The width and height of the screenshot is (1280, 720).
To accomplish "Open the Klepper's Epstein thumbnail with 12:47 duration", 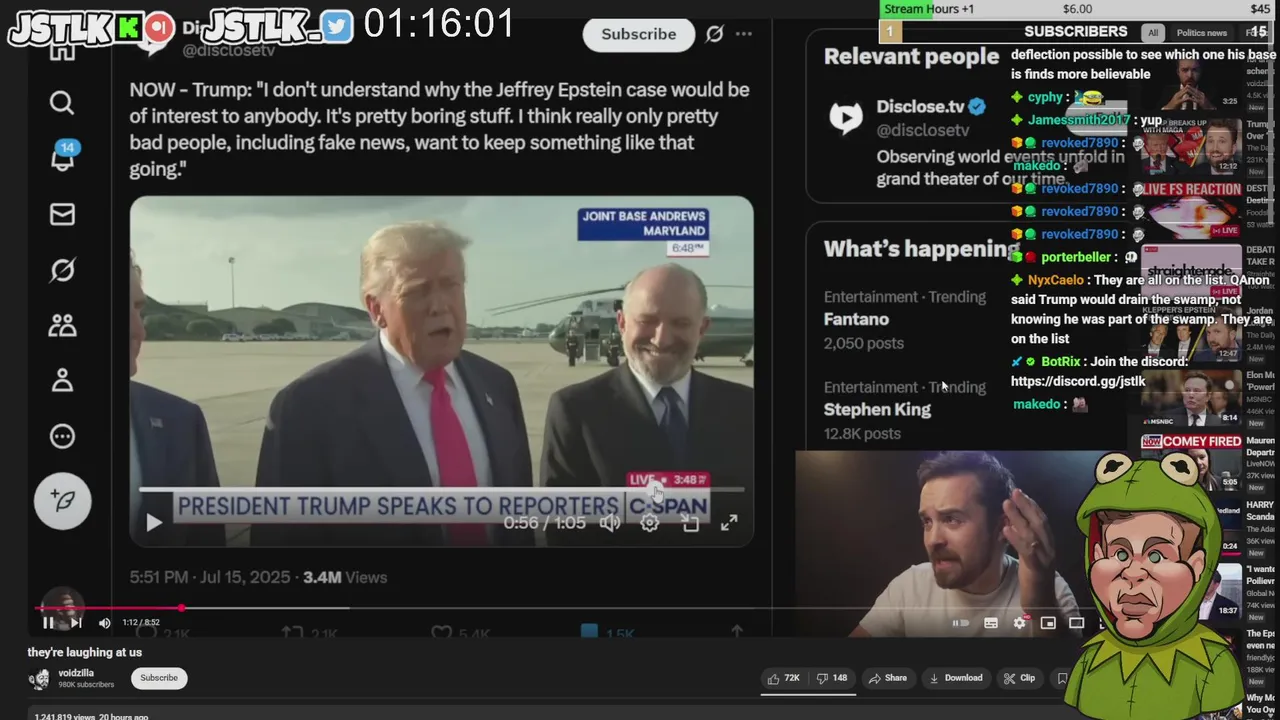I will 1191,334.
